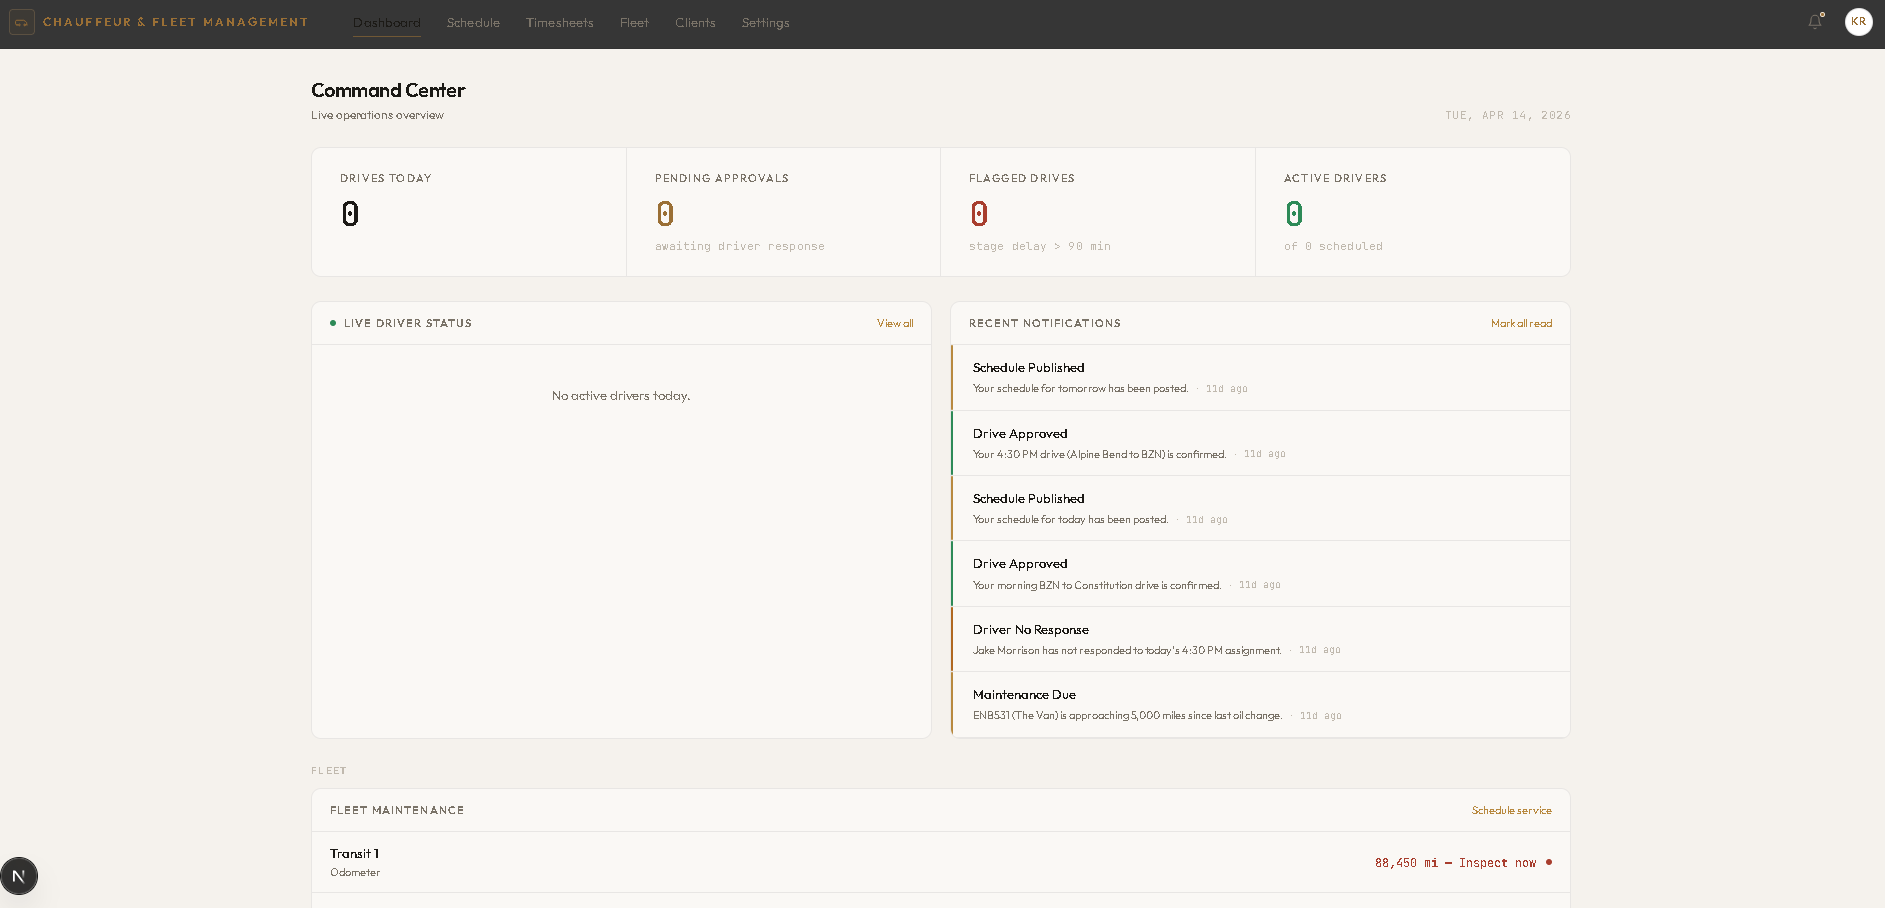
Task: Select the chauffeur logo icon top left
Action: coord(21,21)
